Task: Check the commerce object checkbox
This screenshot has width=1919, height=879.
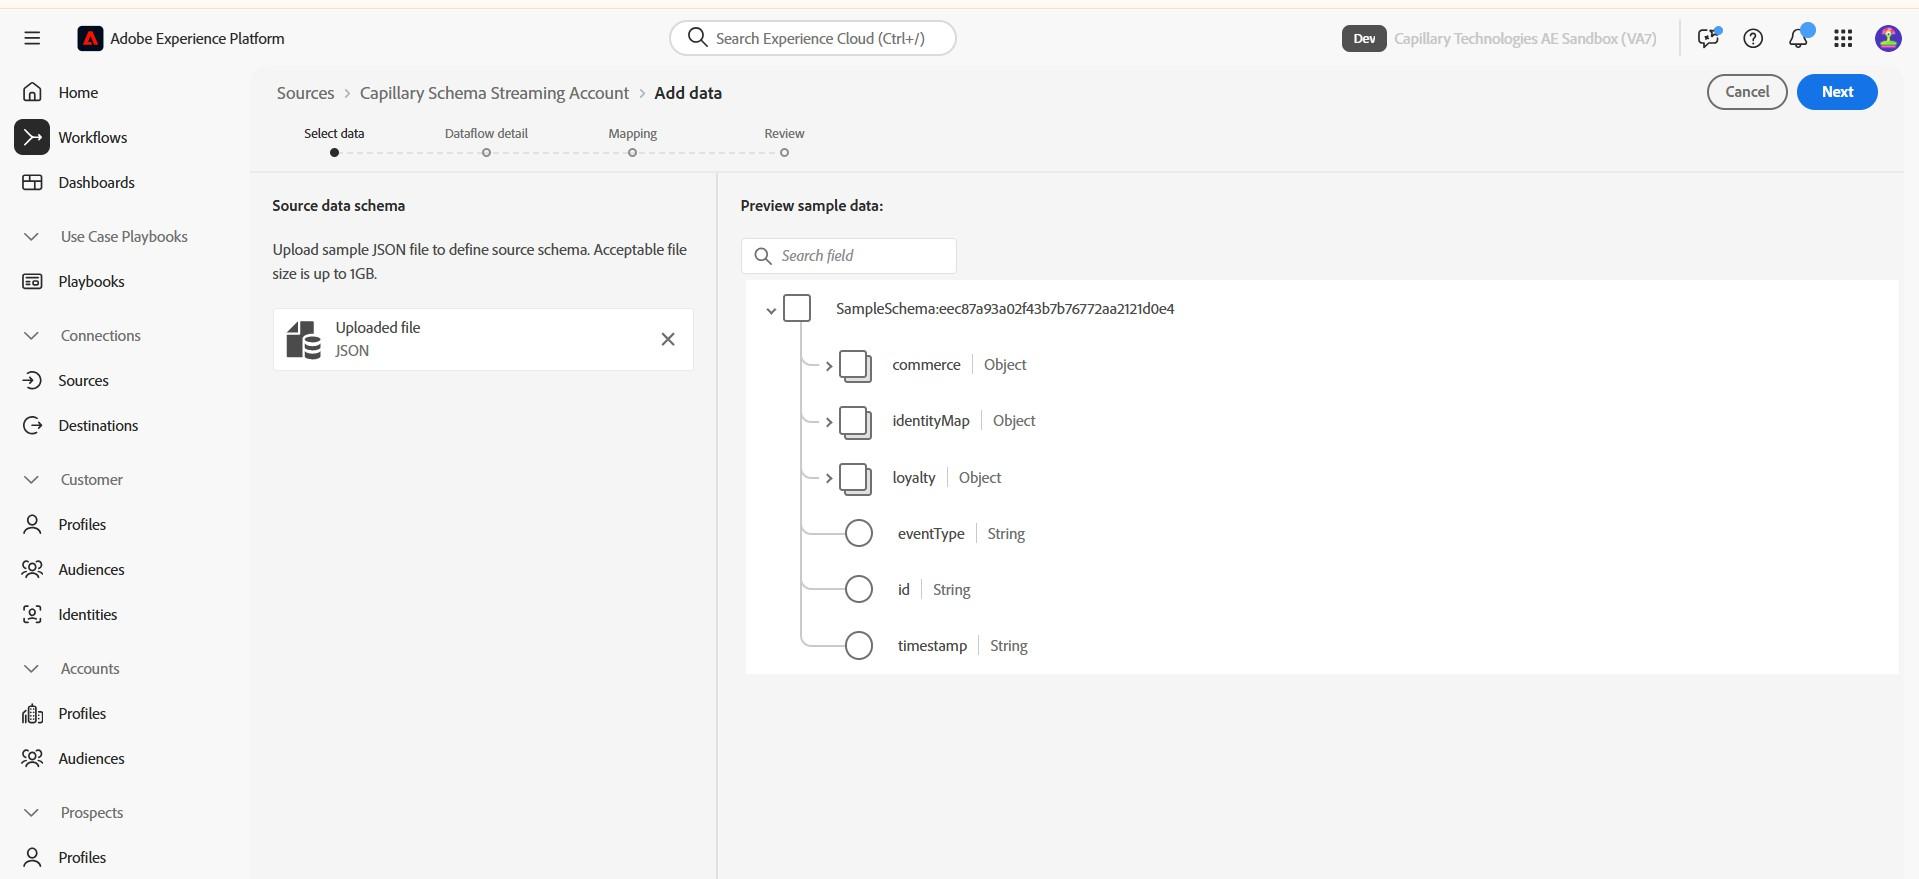Action: coord(855,365)
